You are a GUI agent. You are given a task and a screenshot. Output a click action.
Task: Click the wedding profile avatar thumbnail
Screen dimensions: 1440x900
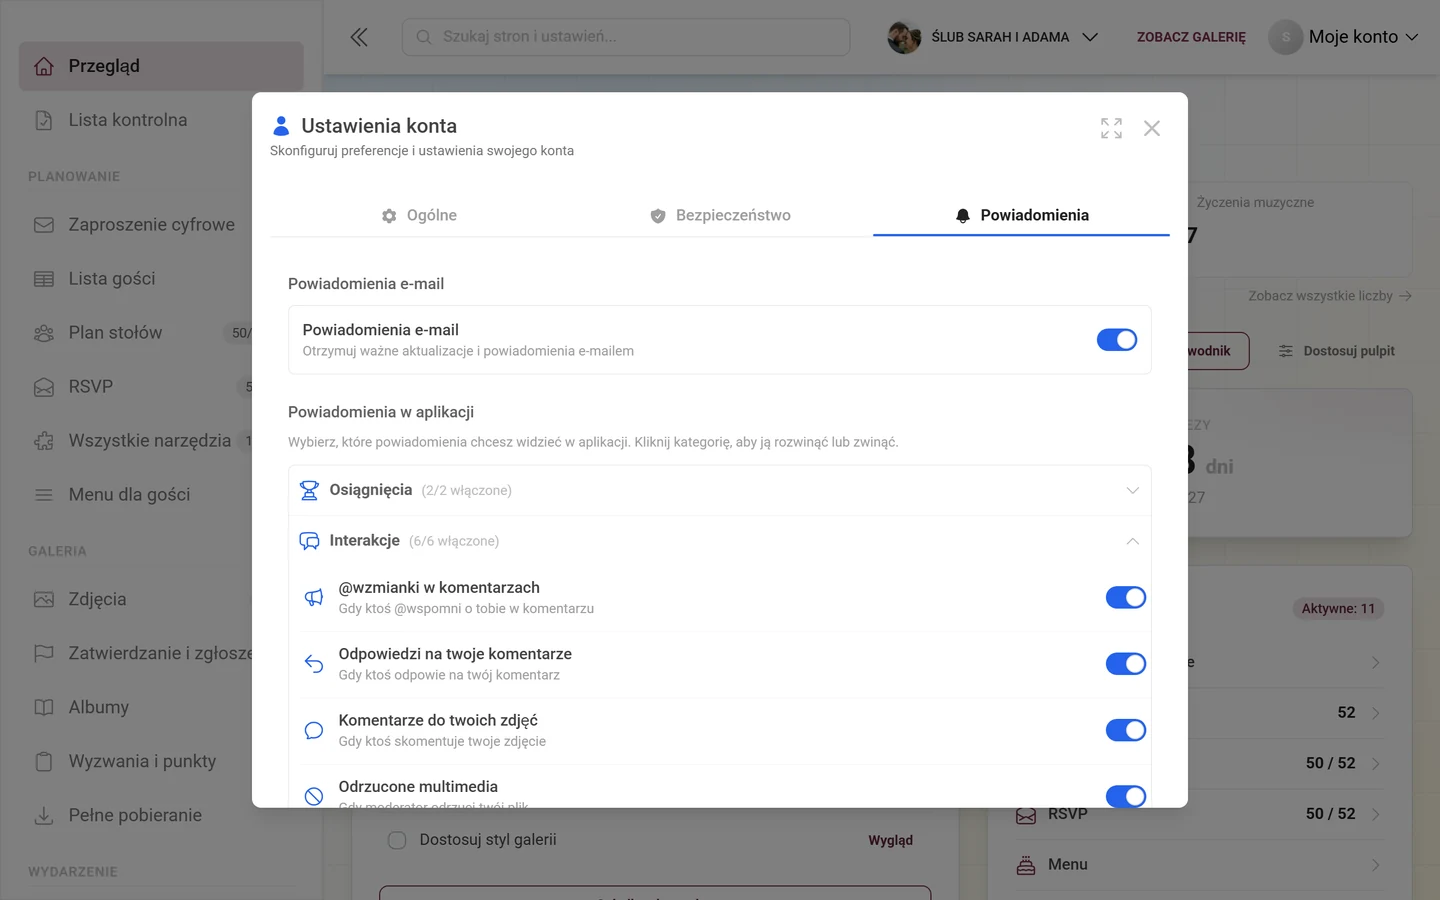[x=904, y=37]
